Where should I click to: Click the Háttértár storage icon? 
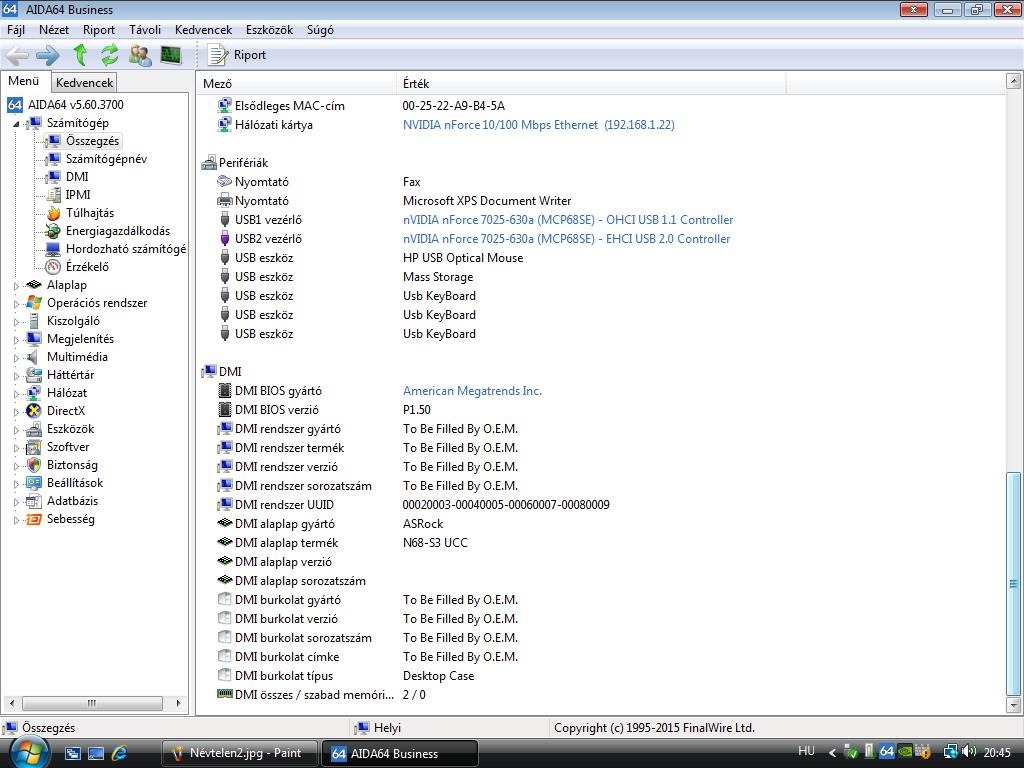(x=33, y=375)
